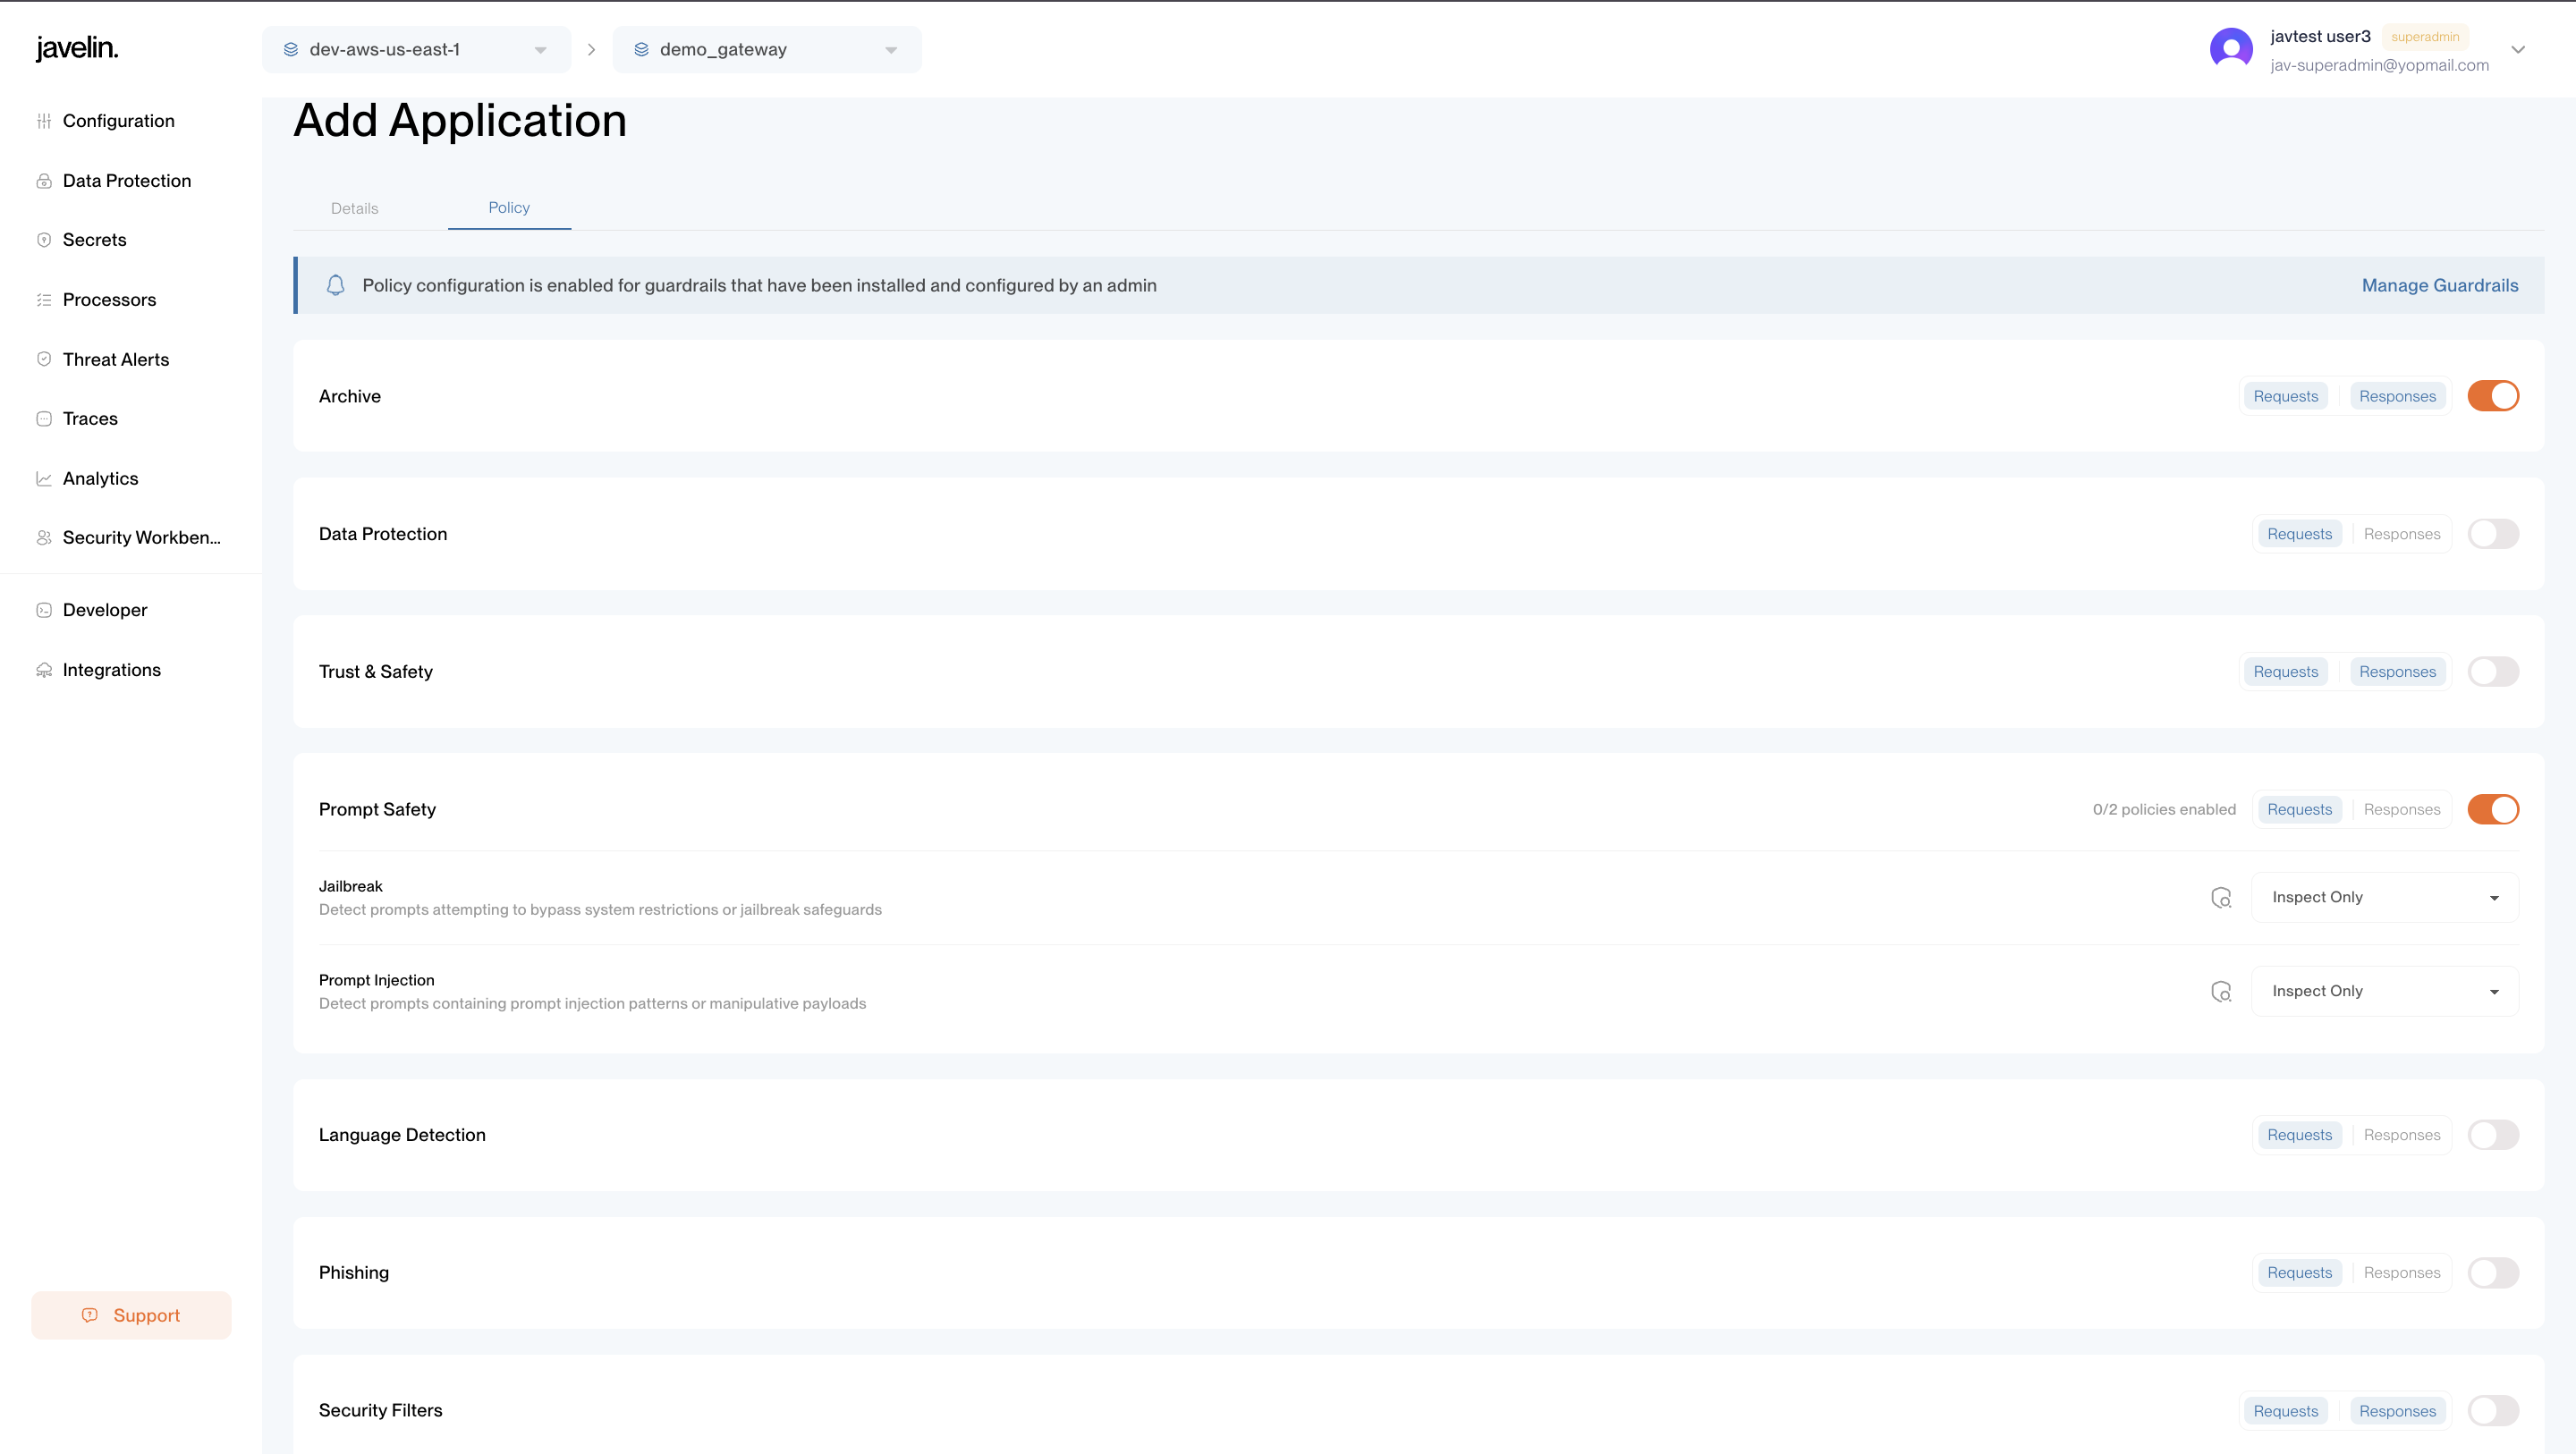The width and height of the screenshot is (2576, 1454).
Task: Click Requests chip for Prompt Safety
Action: click(x=2299, y=810)
